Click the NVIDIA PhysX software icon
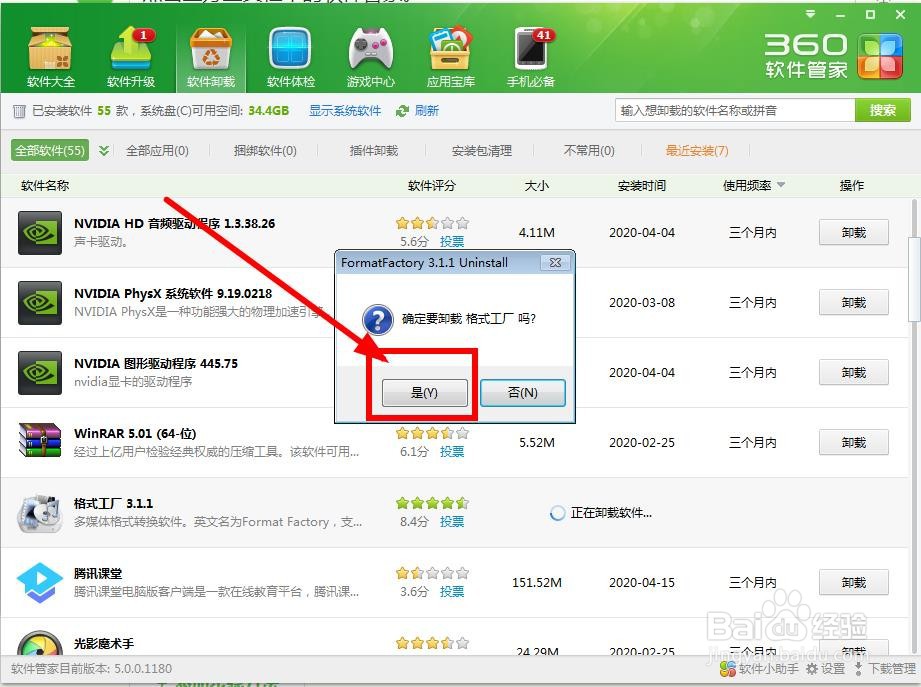The image size is (921, 687). 40,302
